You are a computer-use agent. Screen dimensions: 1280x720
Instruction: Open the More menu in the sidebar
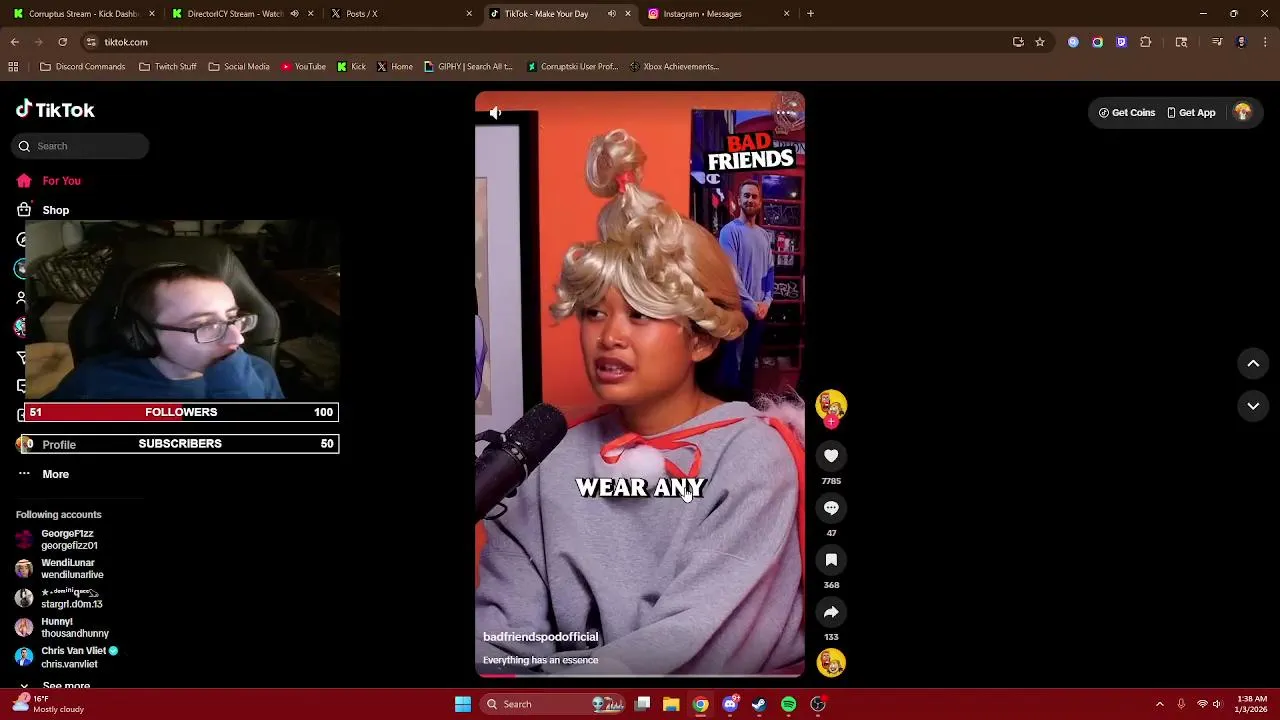point(43,474)
